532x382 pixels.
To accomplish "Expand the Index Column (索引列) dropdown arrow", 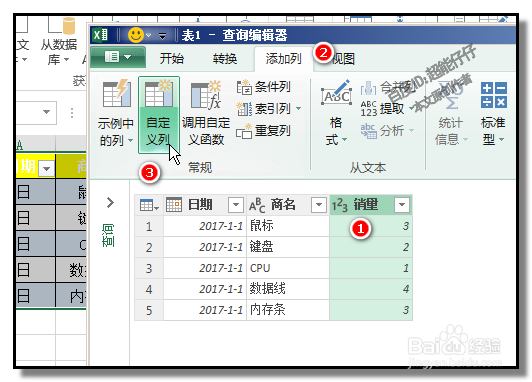I will click(299, 109).
